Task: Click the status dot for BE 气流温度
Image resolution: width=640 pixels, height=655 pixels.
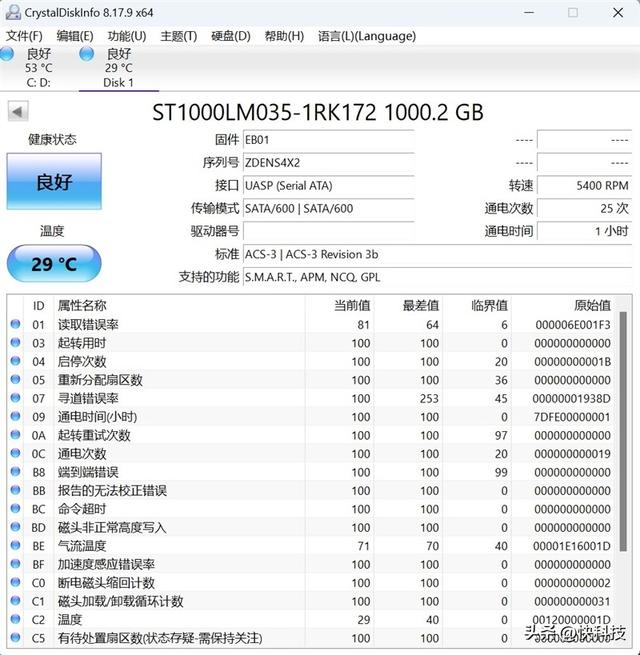Action: click(15, 545)
